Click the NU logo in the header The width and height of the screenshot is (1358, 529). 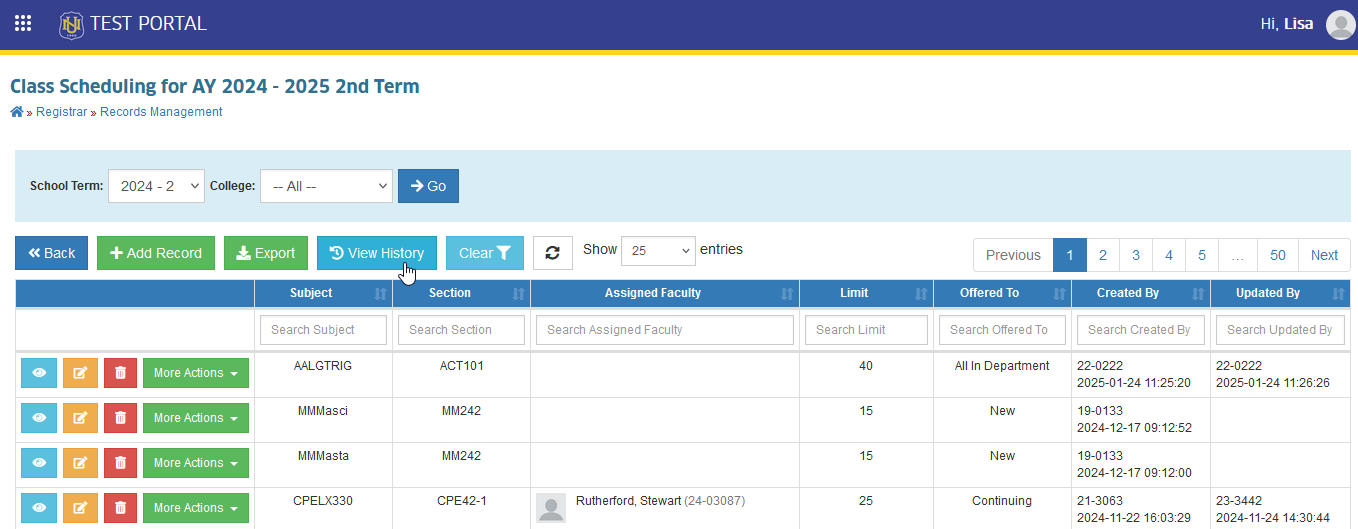pyautogui.click(x=71, y=24)
